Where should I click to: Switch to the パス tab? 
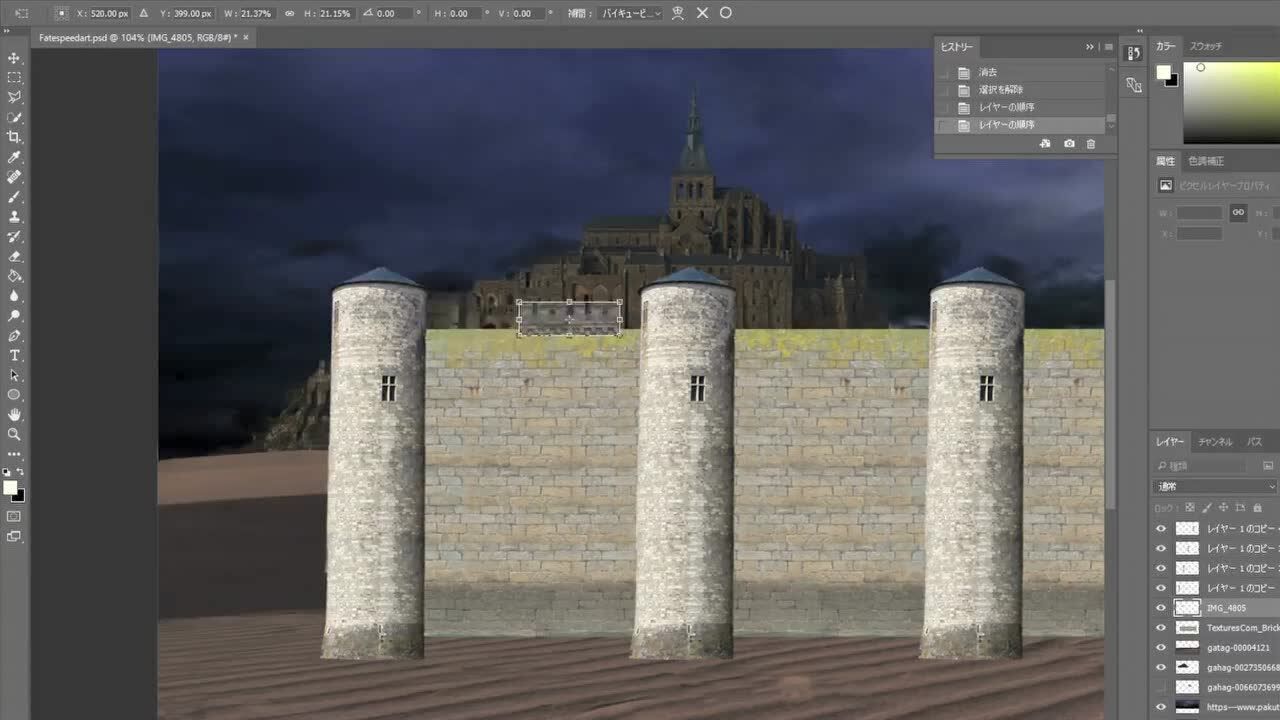[1253, 441]
